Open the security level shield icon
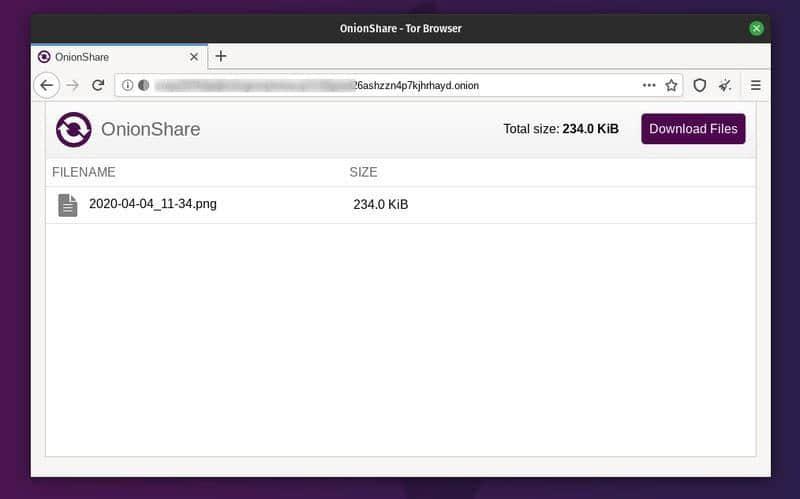The image size is (800, 499). point(700,86)
